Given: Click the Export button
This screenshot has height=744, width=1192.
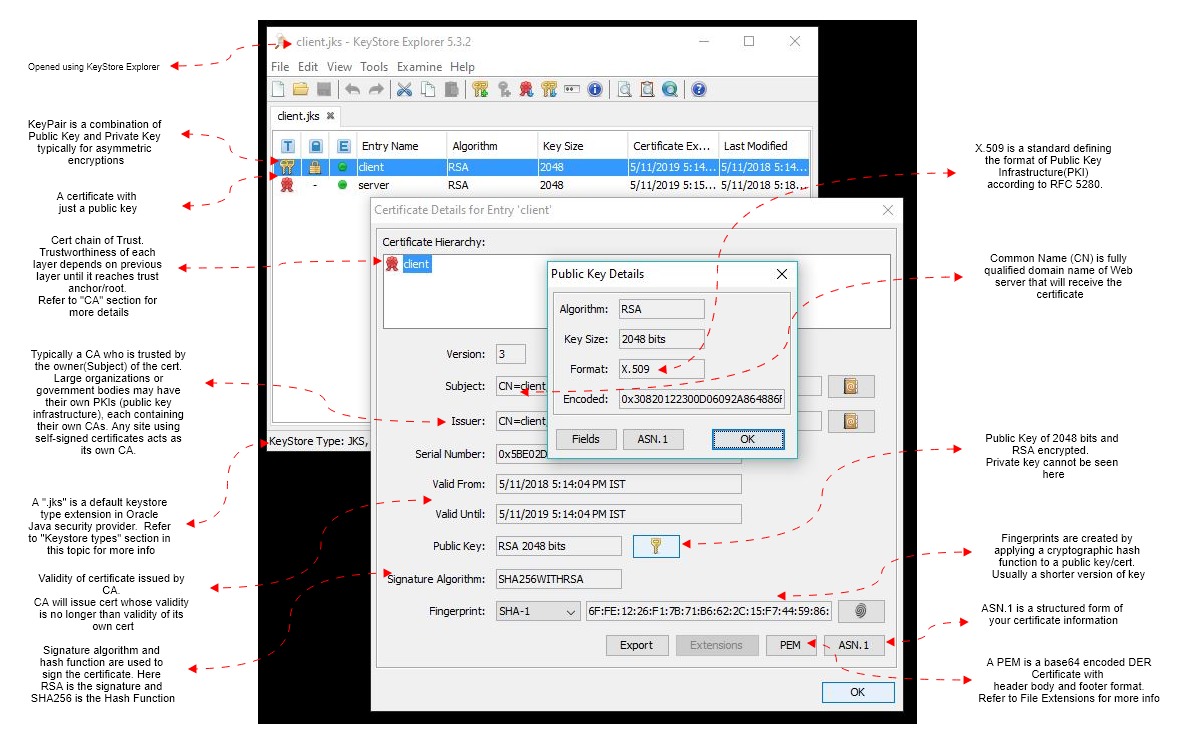Looking at the screenshot, I should point(637,645).
